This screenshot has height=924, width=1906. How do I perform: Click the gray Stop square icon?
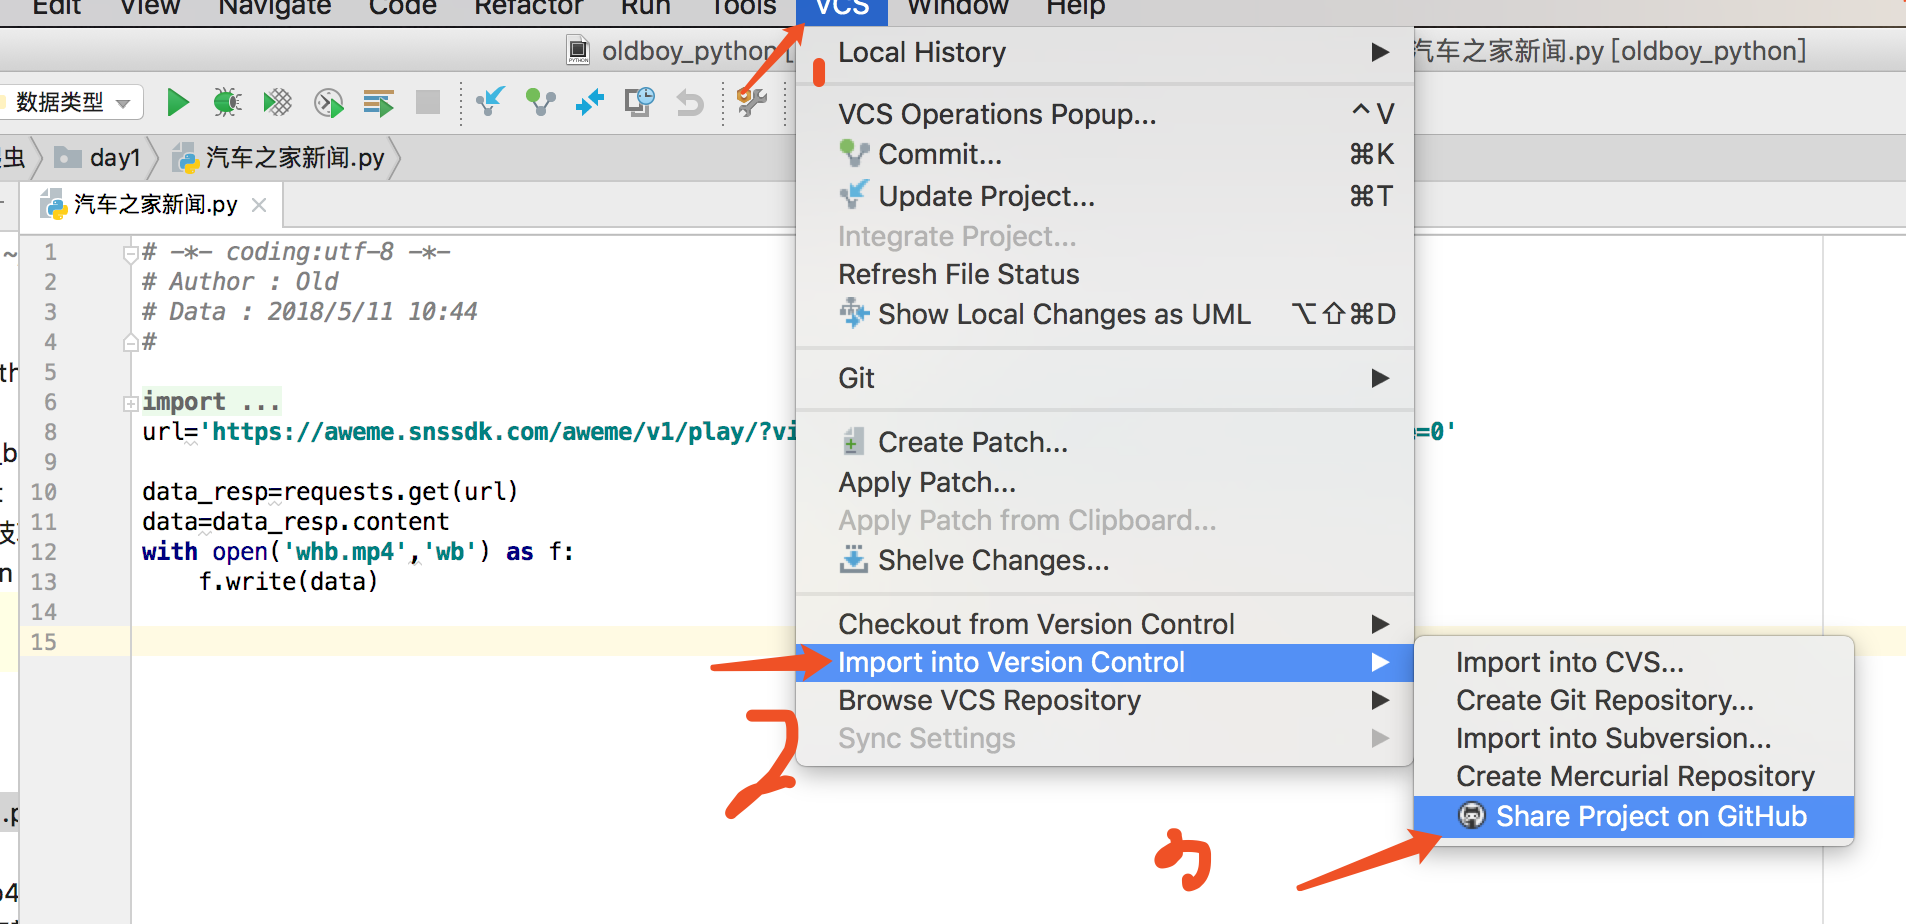[428, 102]
